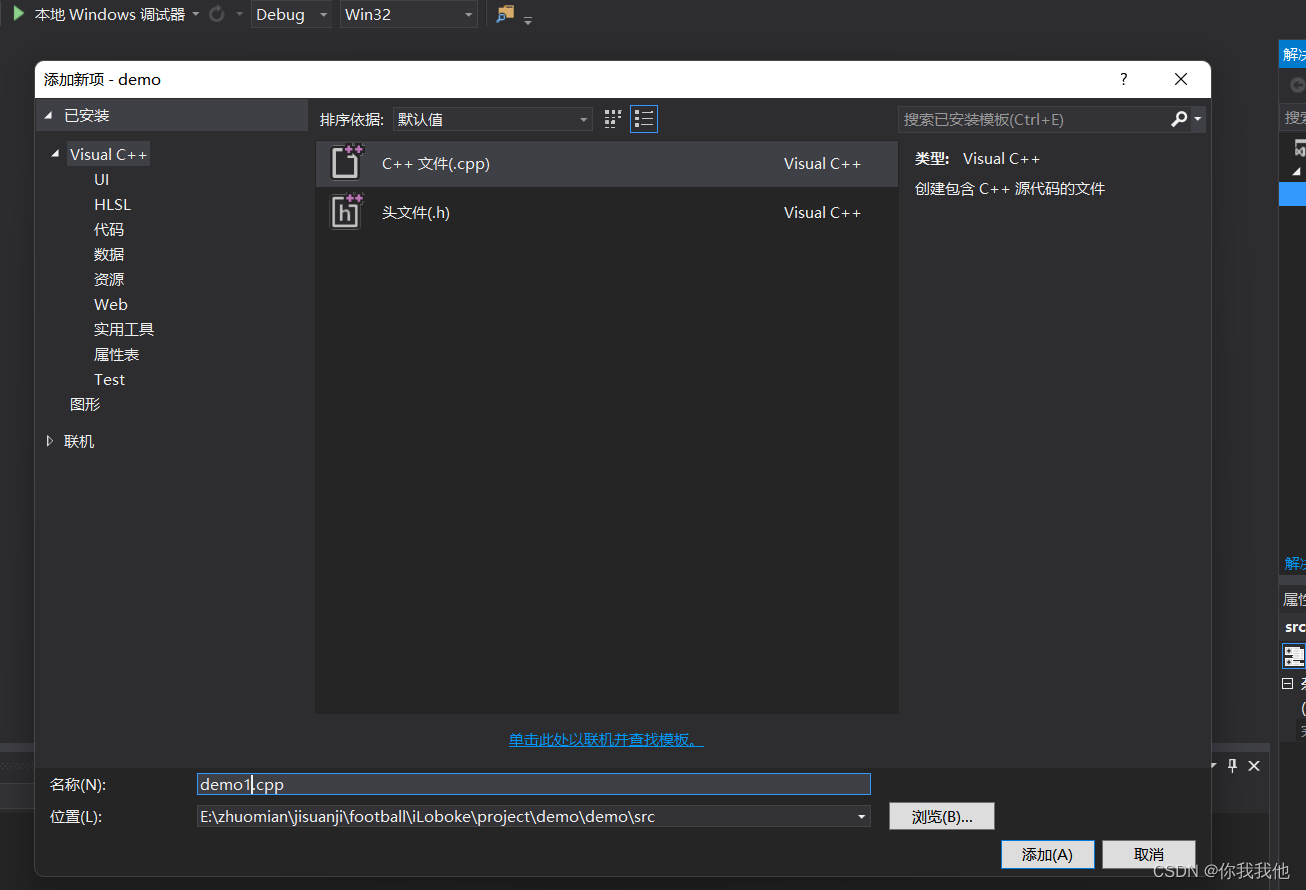This screenshot has height=890, width=1306.
Task: Open the Debug configuration dropdown
Action: pyautogui.click(x=322, y=15)
